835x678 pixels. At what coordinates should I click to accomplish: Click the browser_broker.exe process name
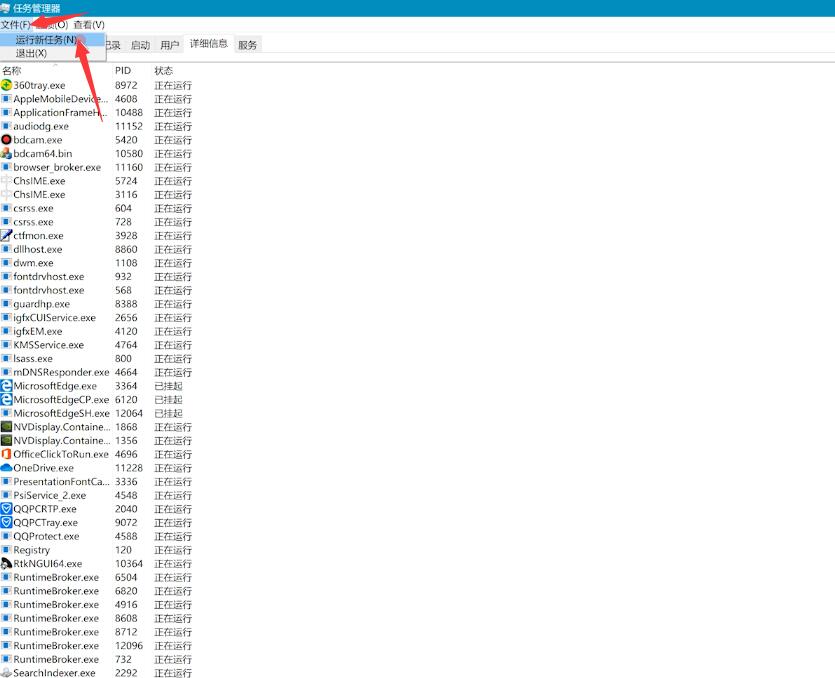pos(57,167)
